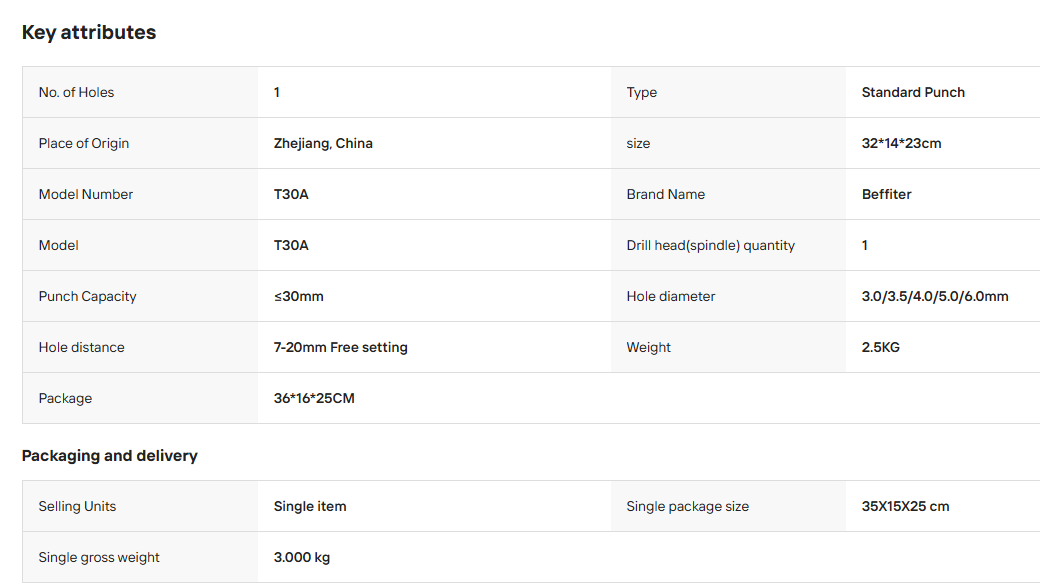
Task: Select the 'Standard Punch' value
Action: coord(913,92)
